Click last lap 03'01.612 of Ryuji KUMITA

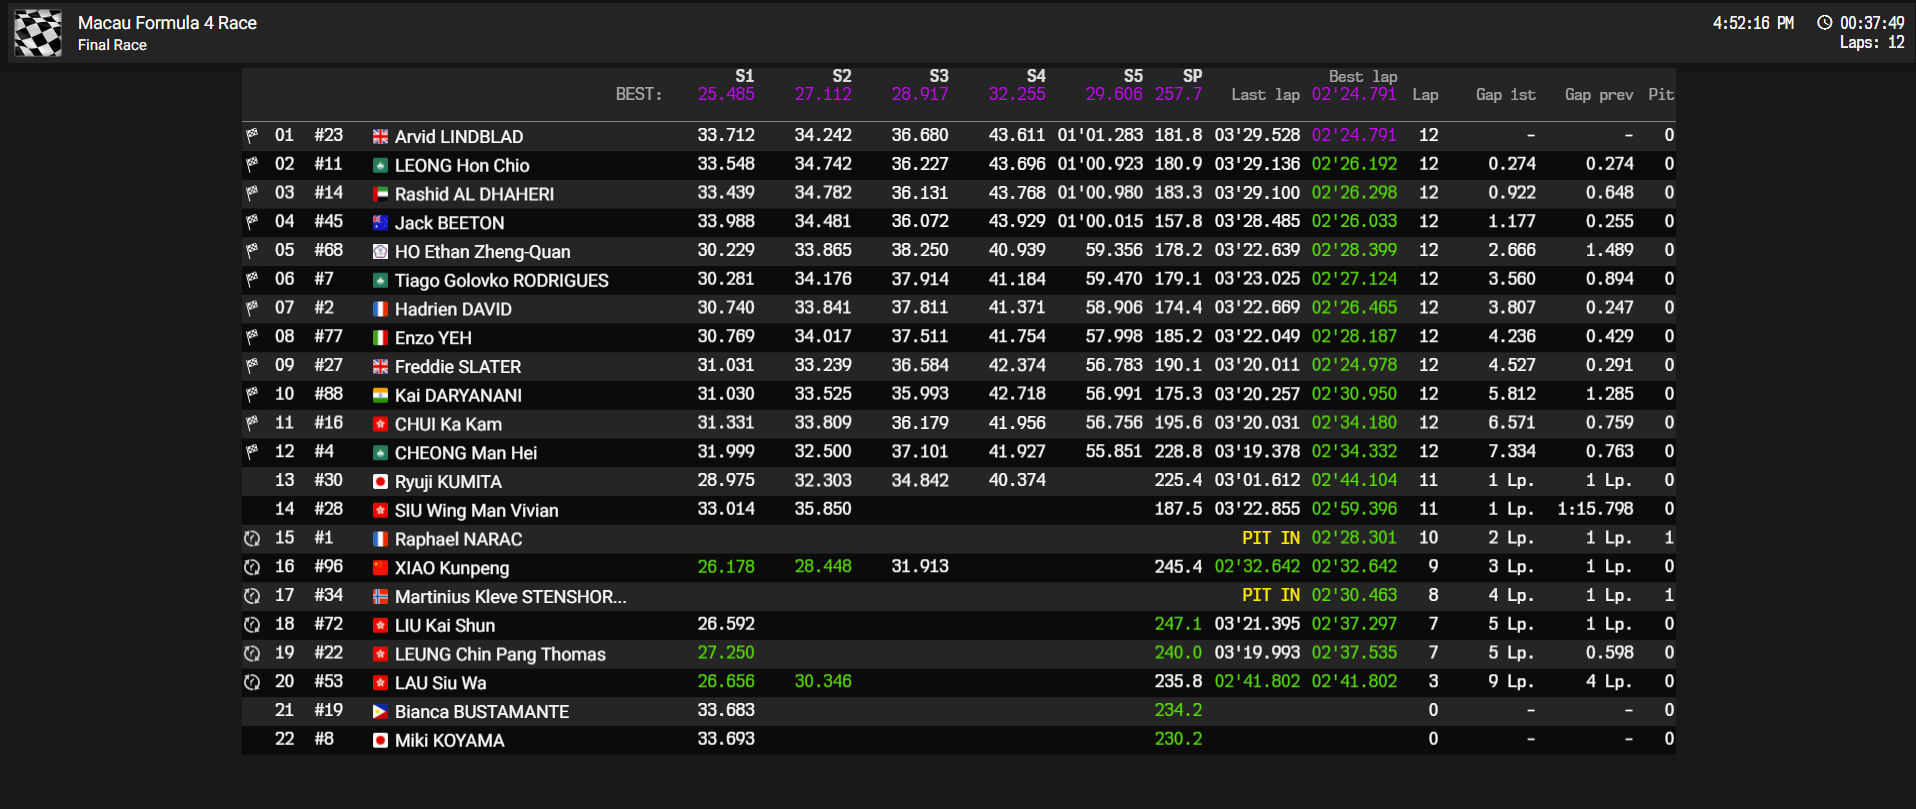1257,480
